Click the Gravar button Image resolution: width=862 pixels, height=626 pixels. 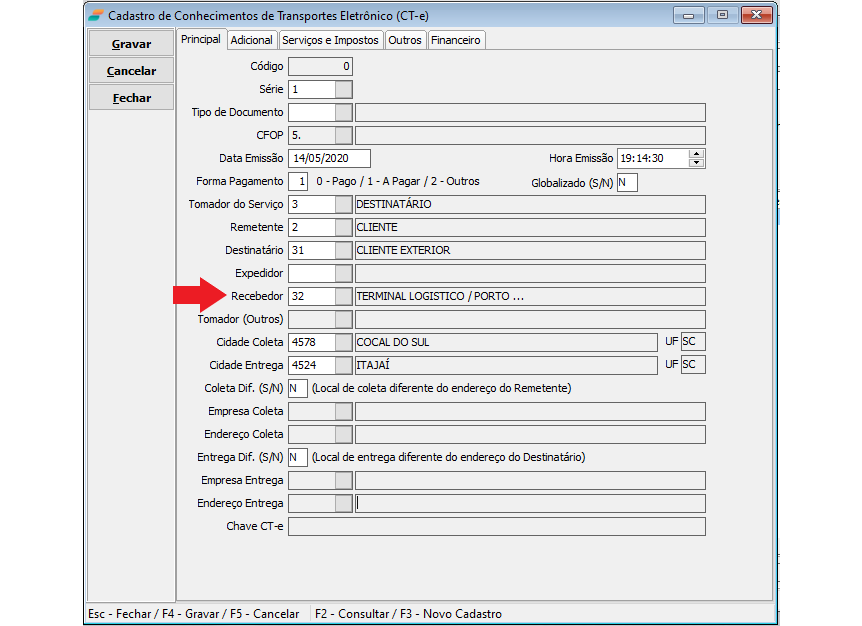pos(131,44)
